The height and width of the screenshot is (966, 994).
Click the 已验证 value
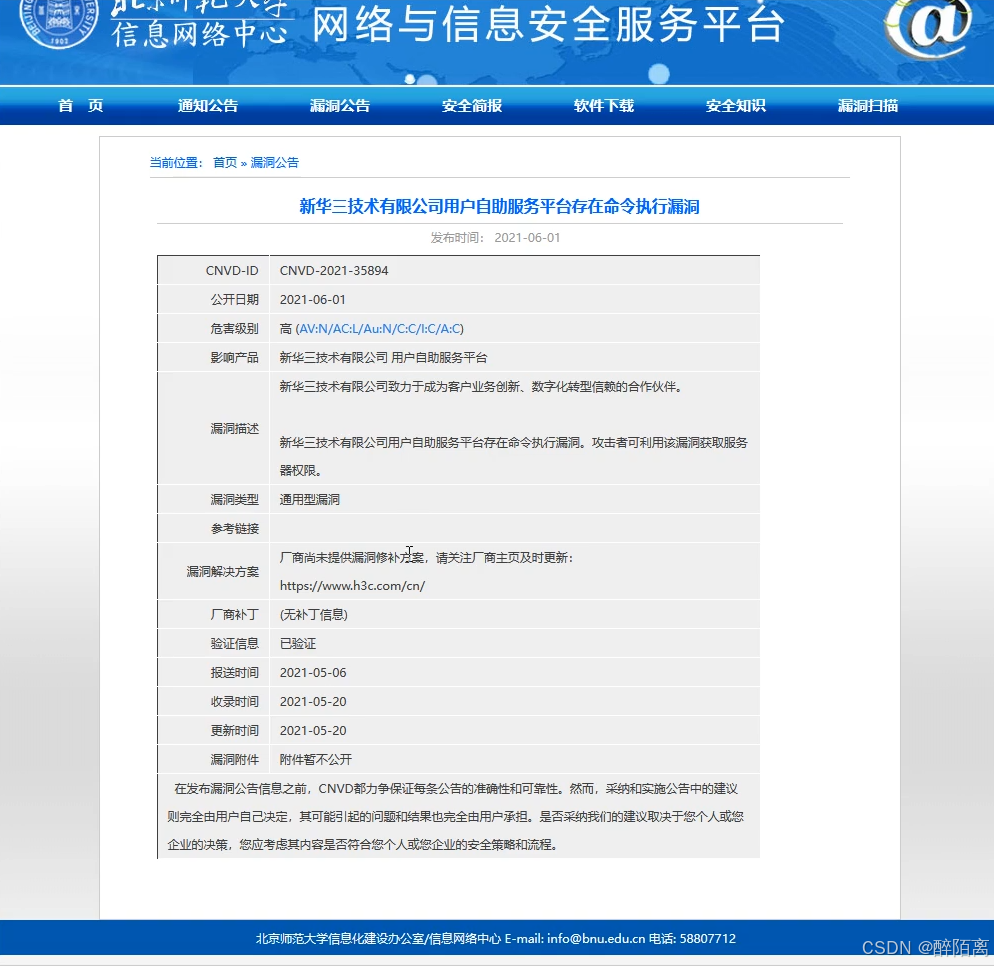click(x=298, y=643)
